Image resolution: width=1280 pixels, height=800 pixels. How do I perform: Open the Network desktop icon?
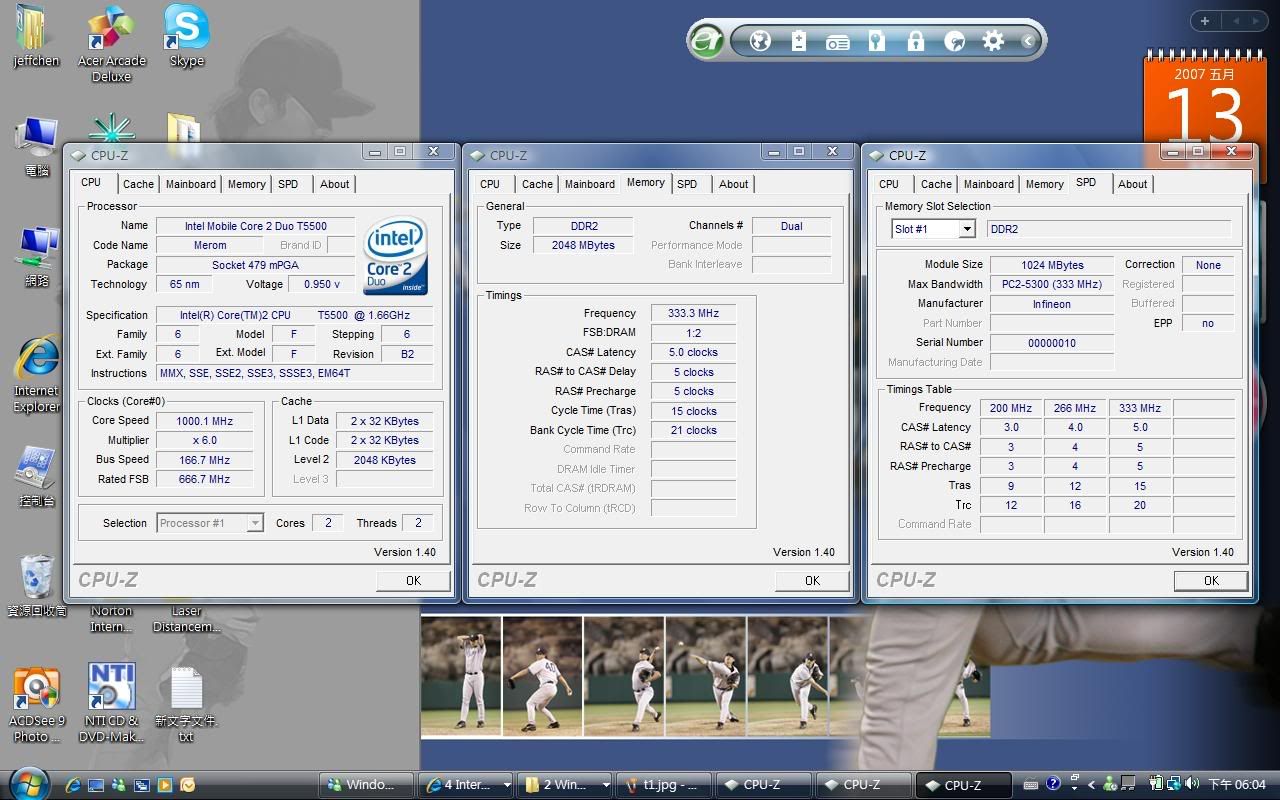(x=37, y=257)
